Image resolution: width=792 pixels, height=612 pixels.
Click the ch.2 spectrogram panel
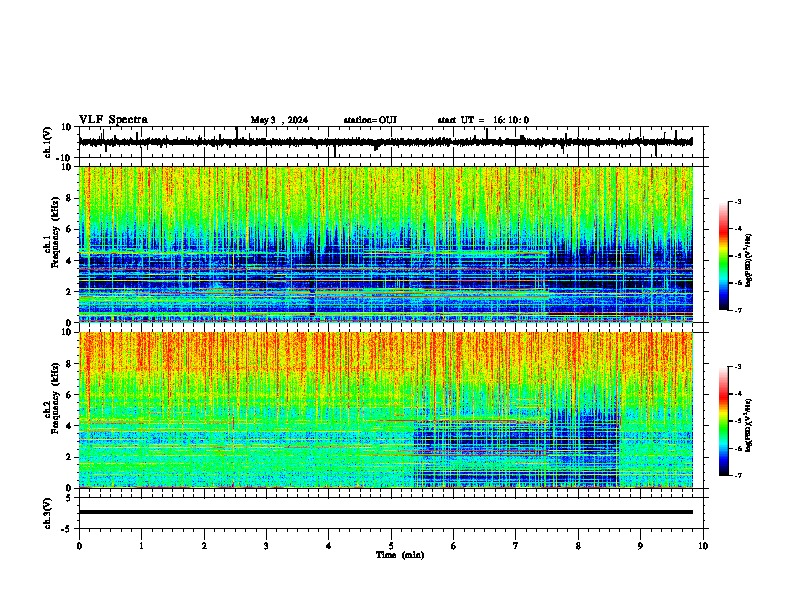click(386, 410)
